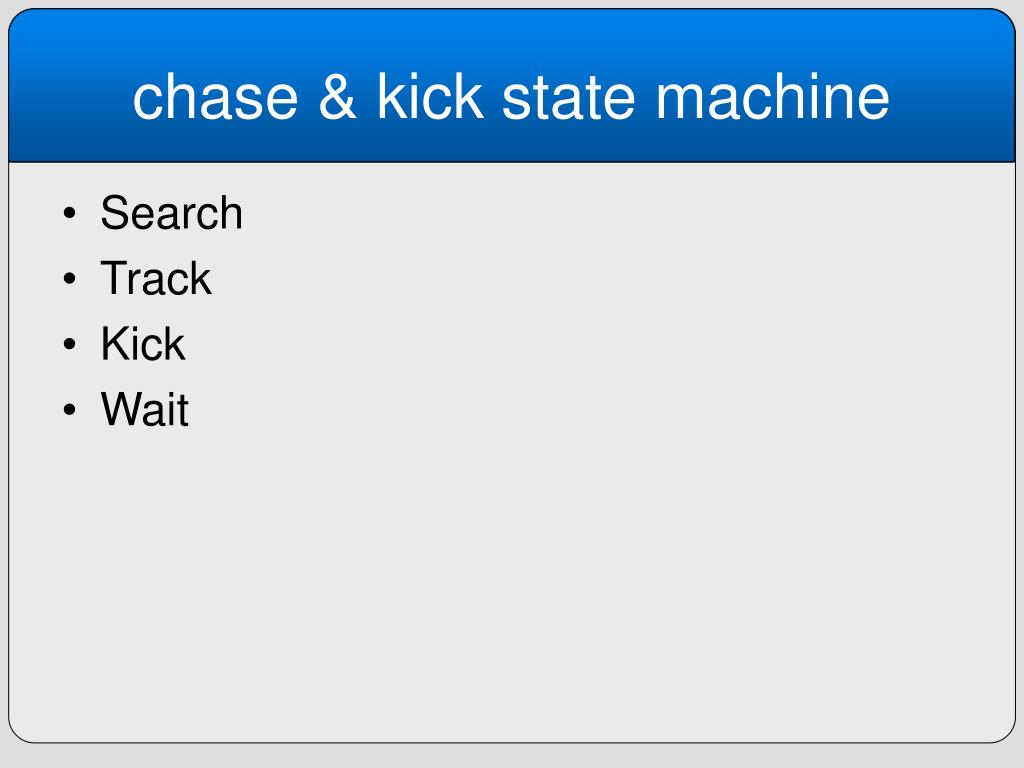
Task: Select the "Kick" bullet text
Action: click(x=142, y=344)
